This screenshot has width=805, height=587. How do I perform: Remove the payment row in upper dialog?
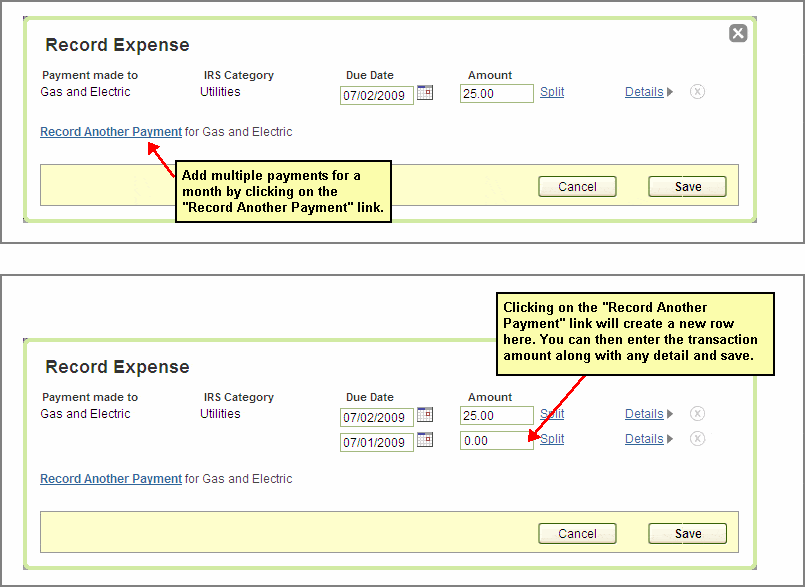[x=698, y=92]
